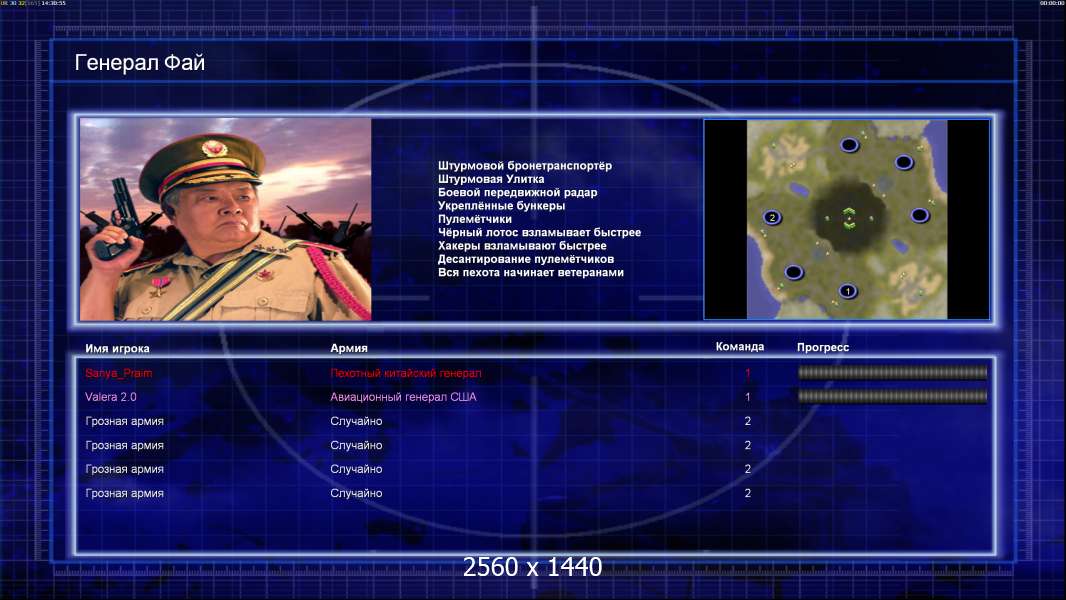Click "Вся пехота начинает ветеранами" line
This screenshot has width=1066, height=600.
pyautogui.click(x=530, y=272)
